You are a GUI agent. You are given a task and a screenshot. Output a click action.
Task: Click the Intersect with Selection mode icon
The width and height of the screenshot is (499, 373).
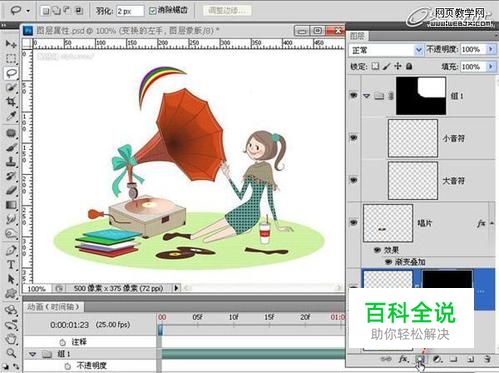[79, 11]
